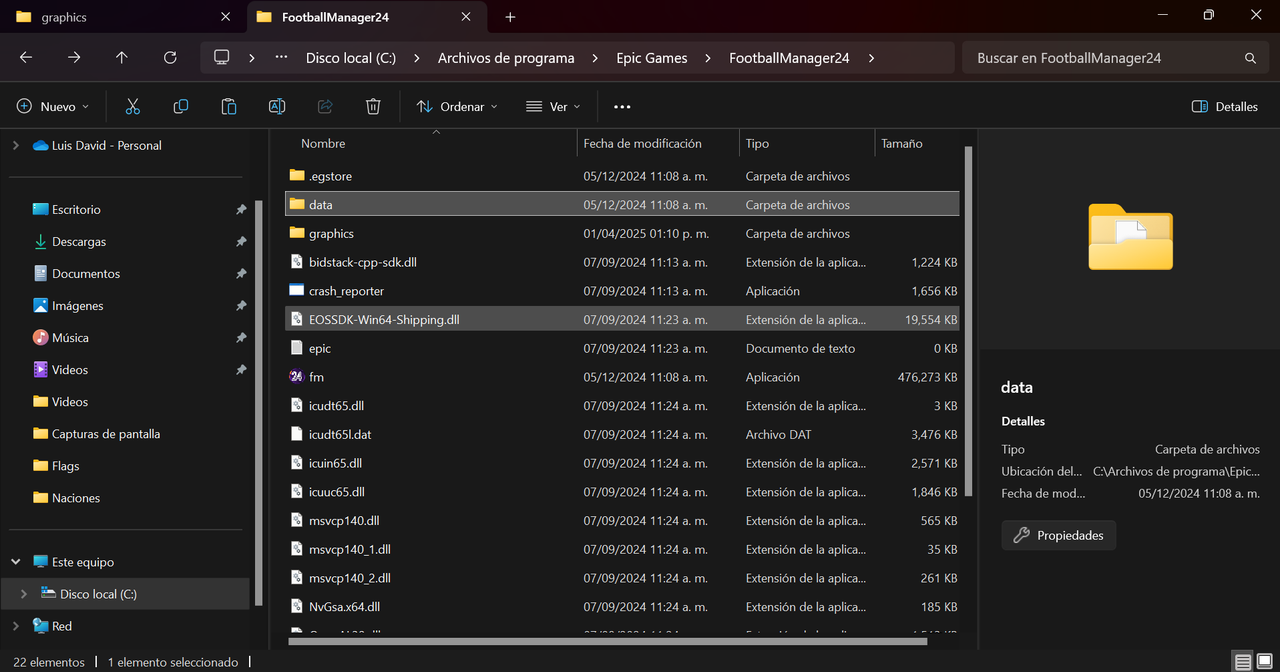Switch to large thumbnails view icon
Screen dimensions: 1280x672
(1264, 662)
